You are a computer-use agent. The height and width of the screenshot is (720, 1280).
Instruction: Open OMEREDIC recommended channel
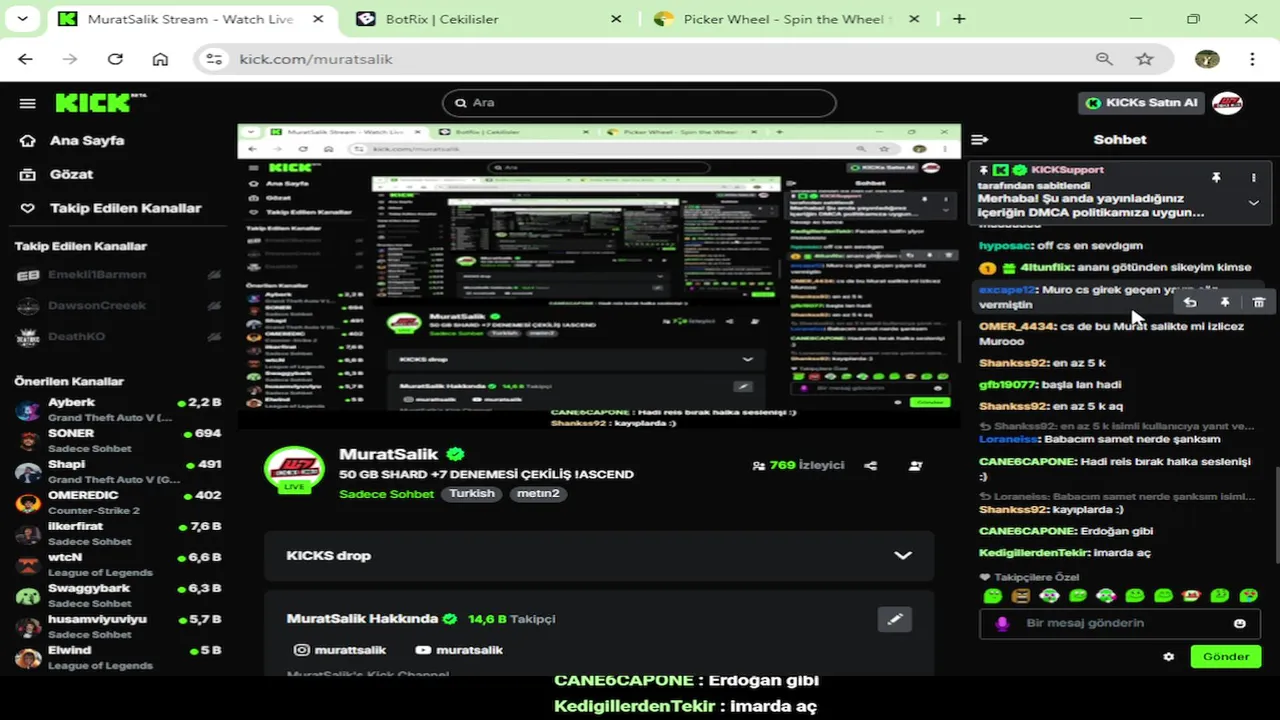(118, 503)
